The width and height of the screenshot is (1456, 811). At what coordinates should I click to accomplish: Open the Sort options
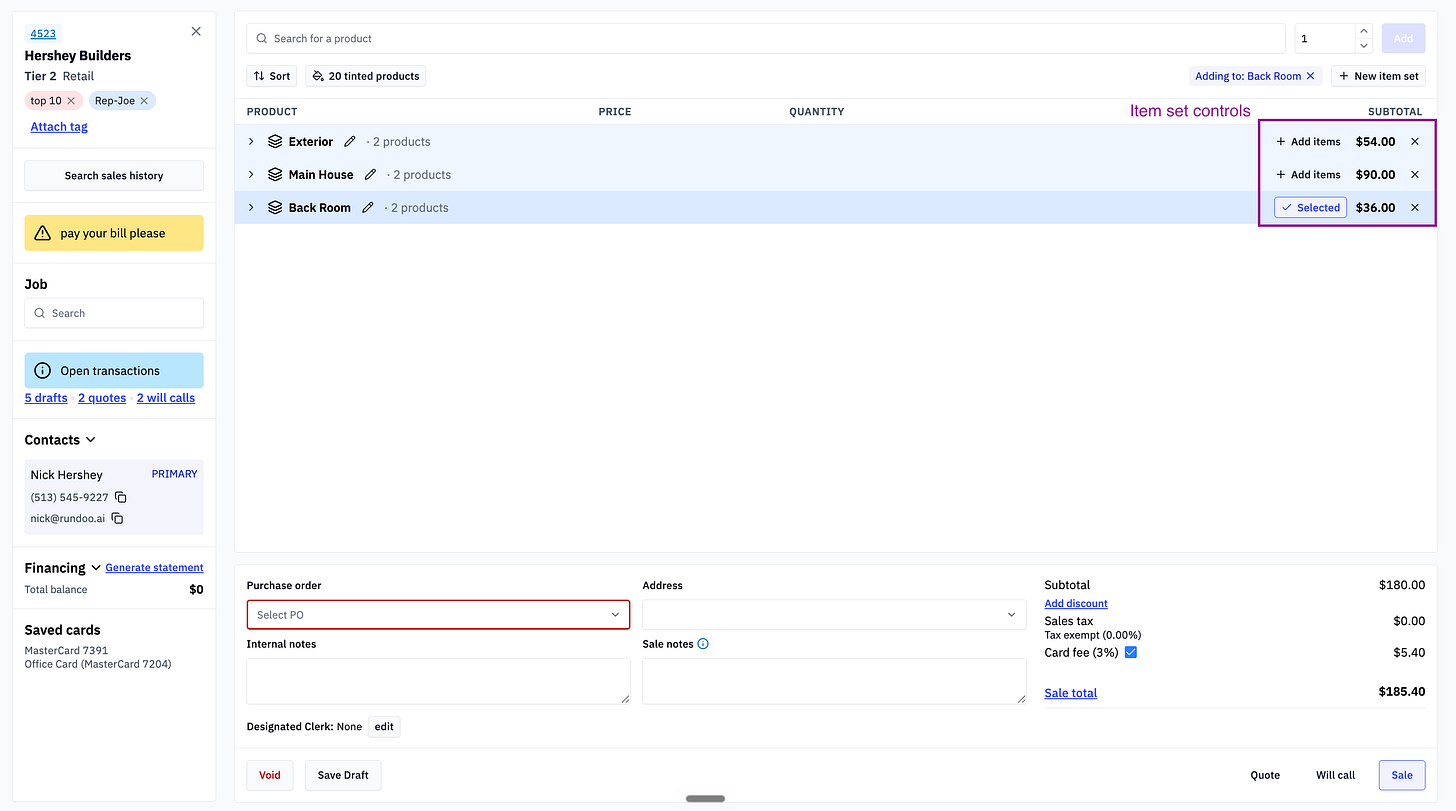[x=272, y=76]
